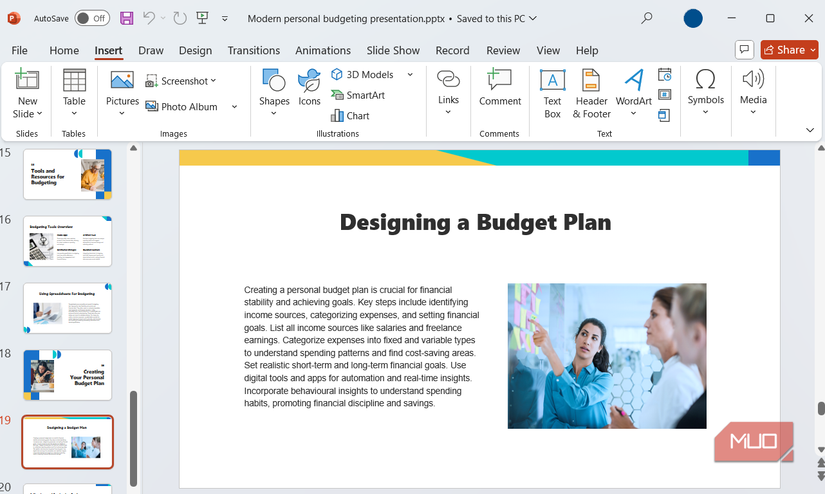Select the meeting photo on the slide
This screenshot has width=825, height=494.
pos(607,356)
